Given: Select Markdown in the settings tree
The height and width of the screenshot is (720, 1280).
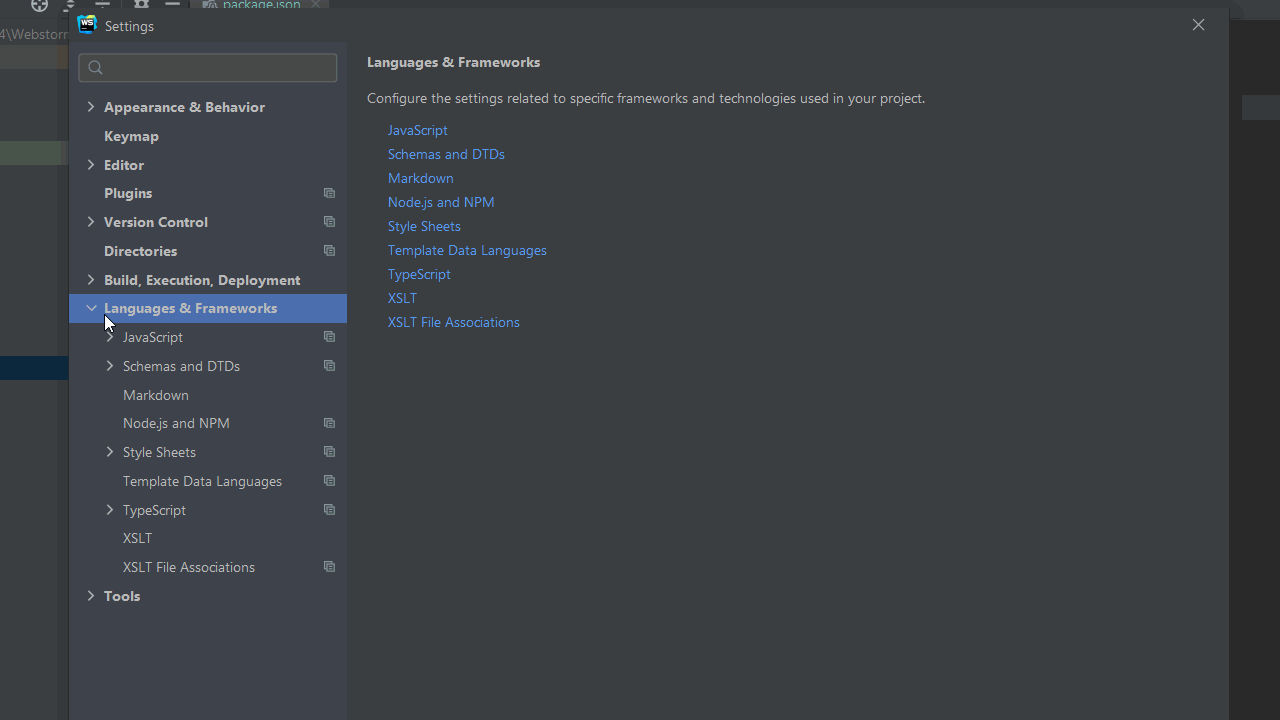Looking at the screenshot, I should point(156,395).
